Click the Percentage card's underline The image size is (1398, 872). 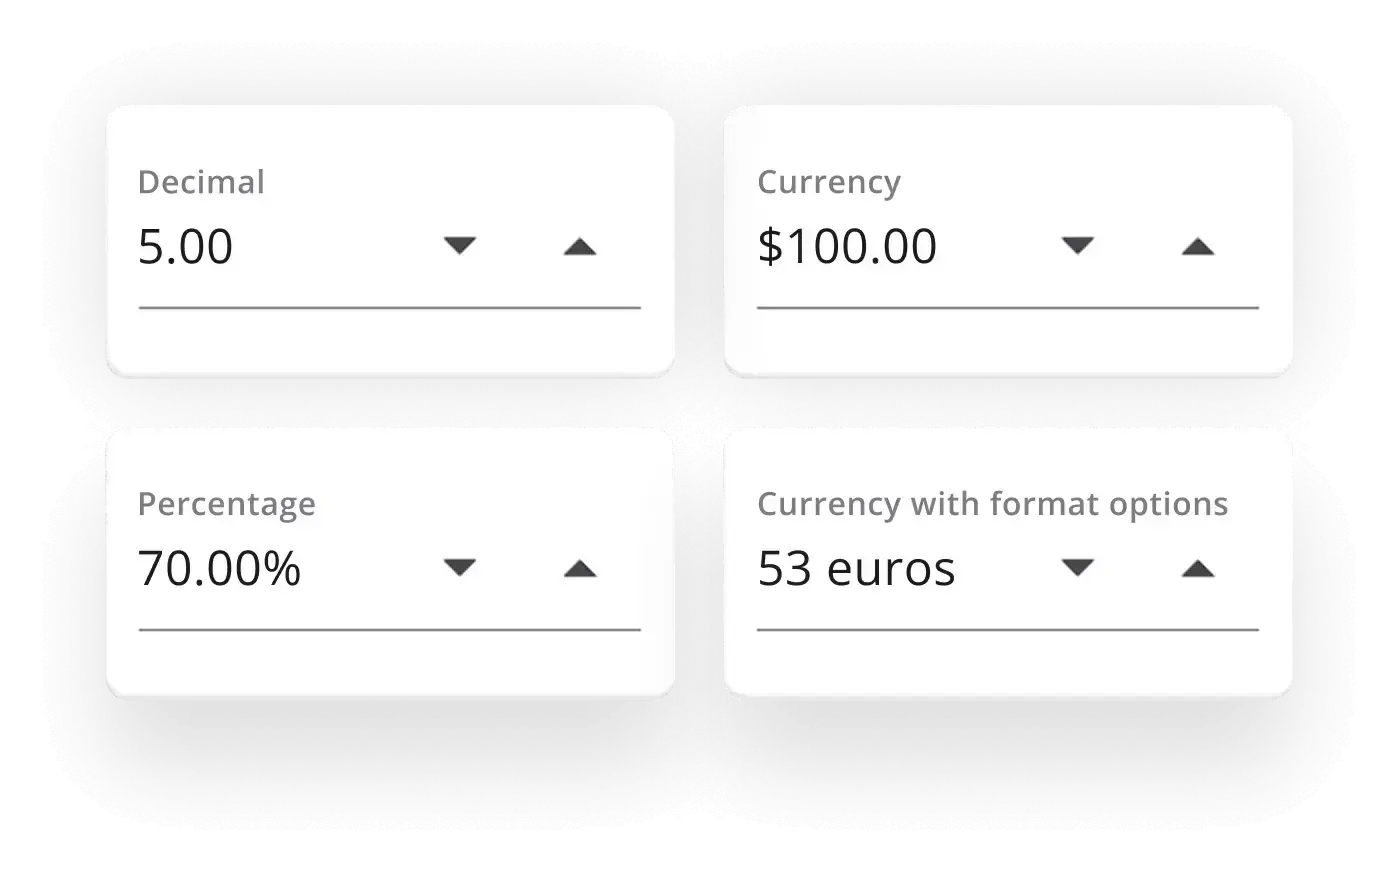390,628
